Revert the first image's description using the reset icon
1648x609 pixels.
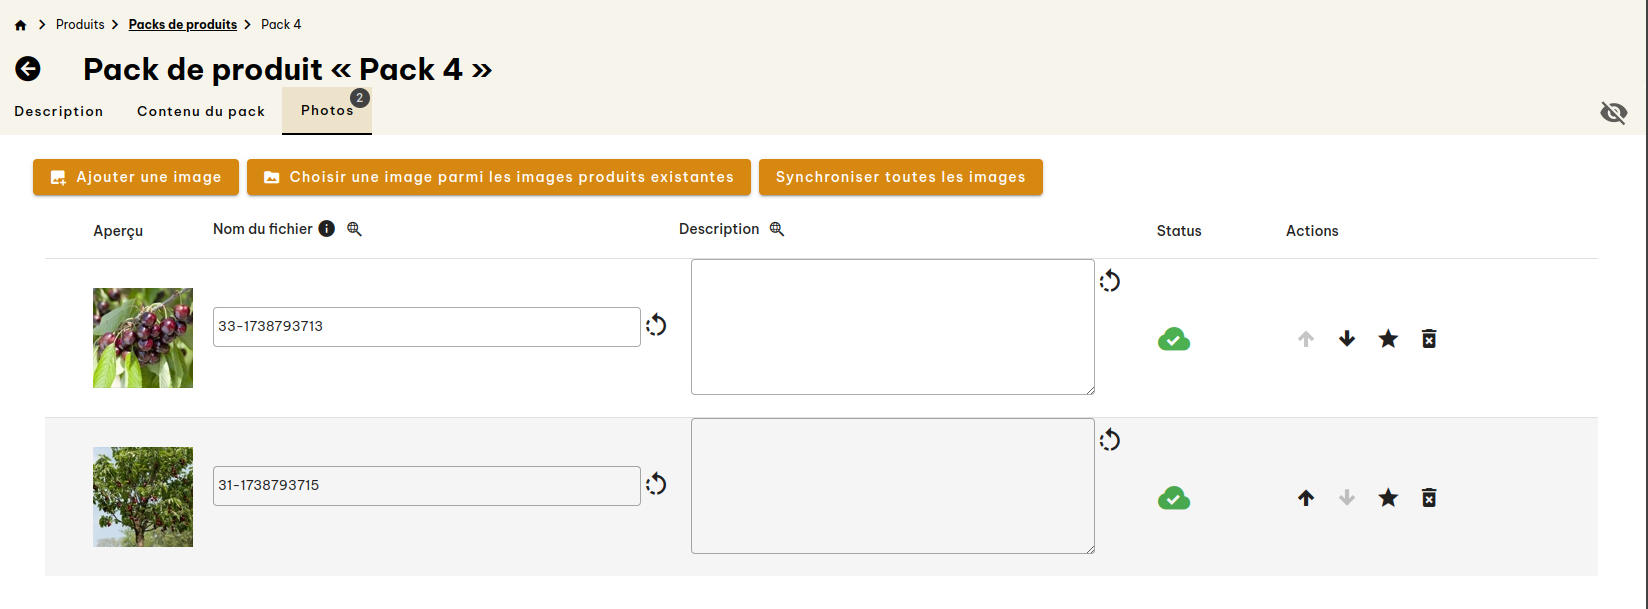coord(1110,281)
